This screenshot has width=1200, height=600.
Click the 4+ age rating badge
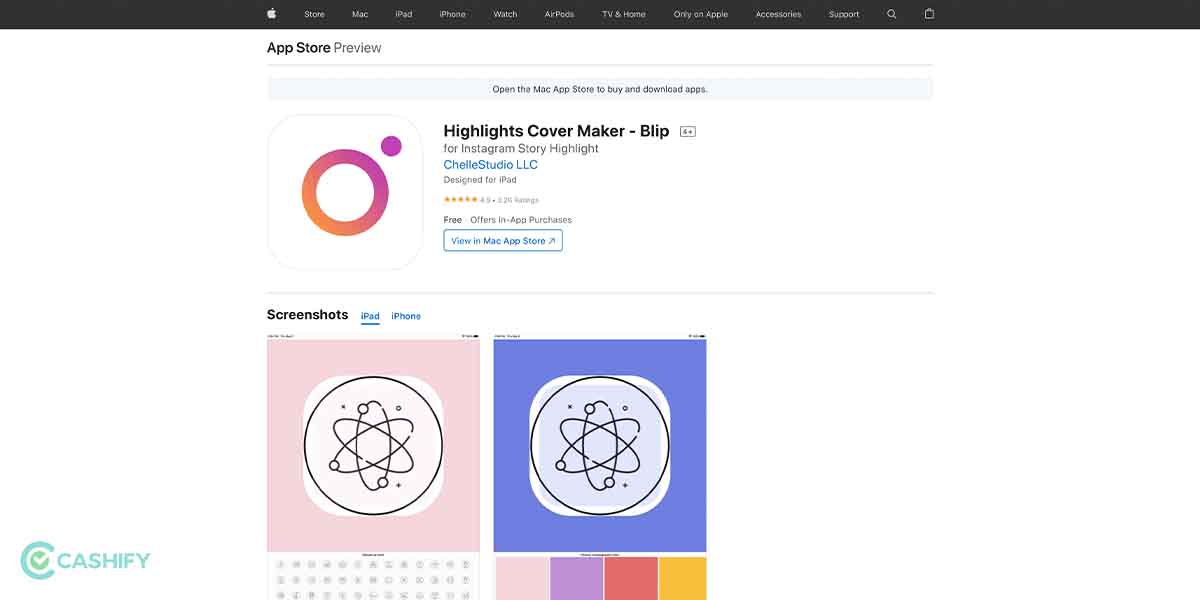tap(688, 130)
